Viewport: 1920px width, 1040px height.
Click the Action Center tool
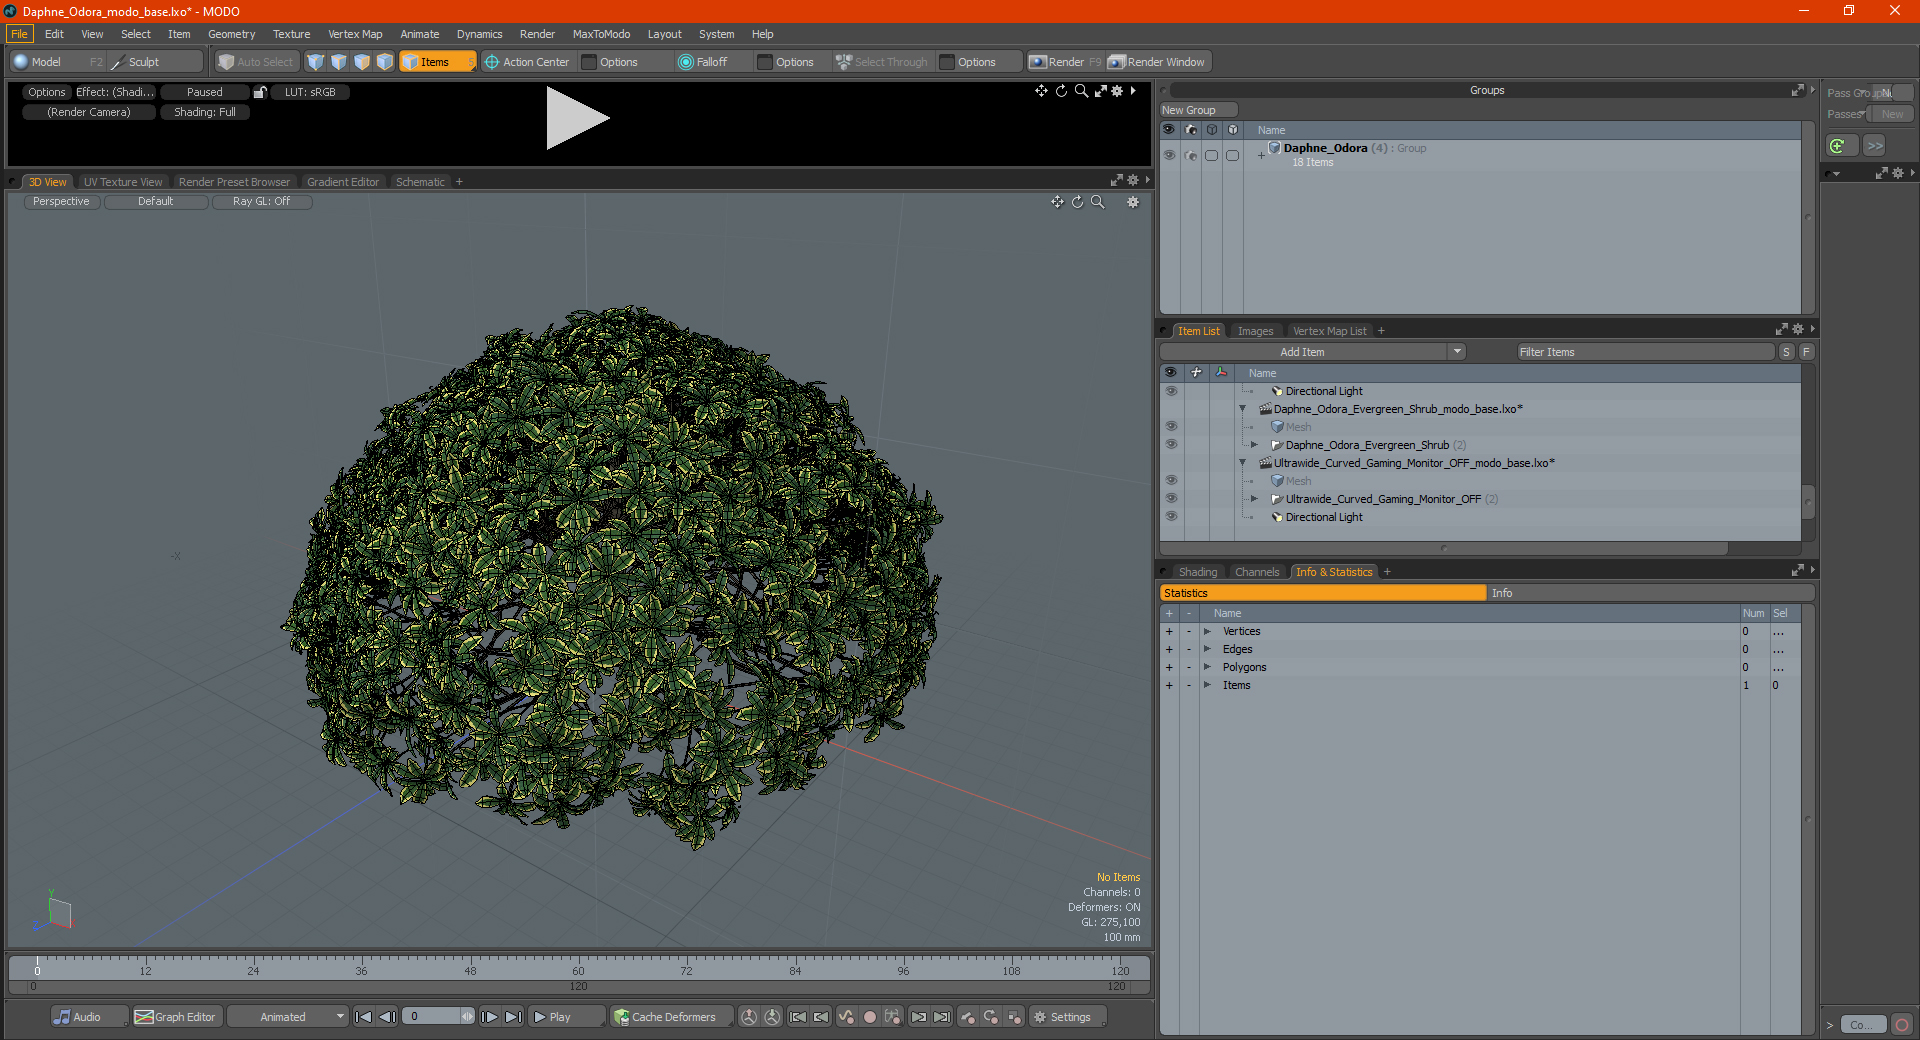(x=528, y=62)
